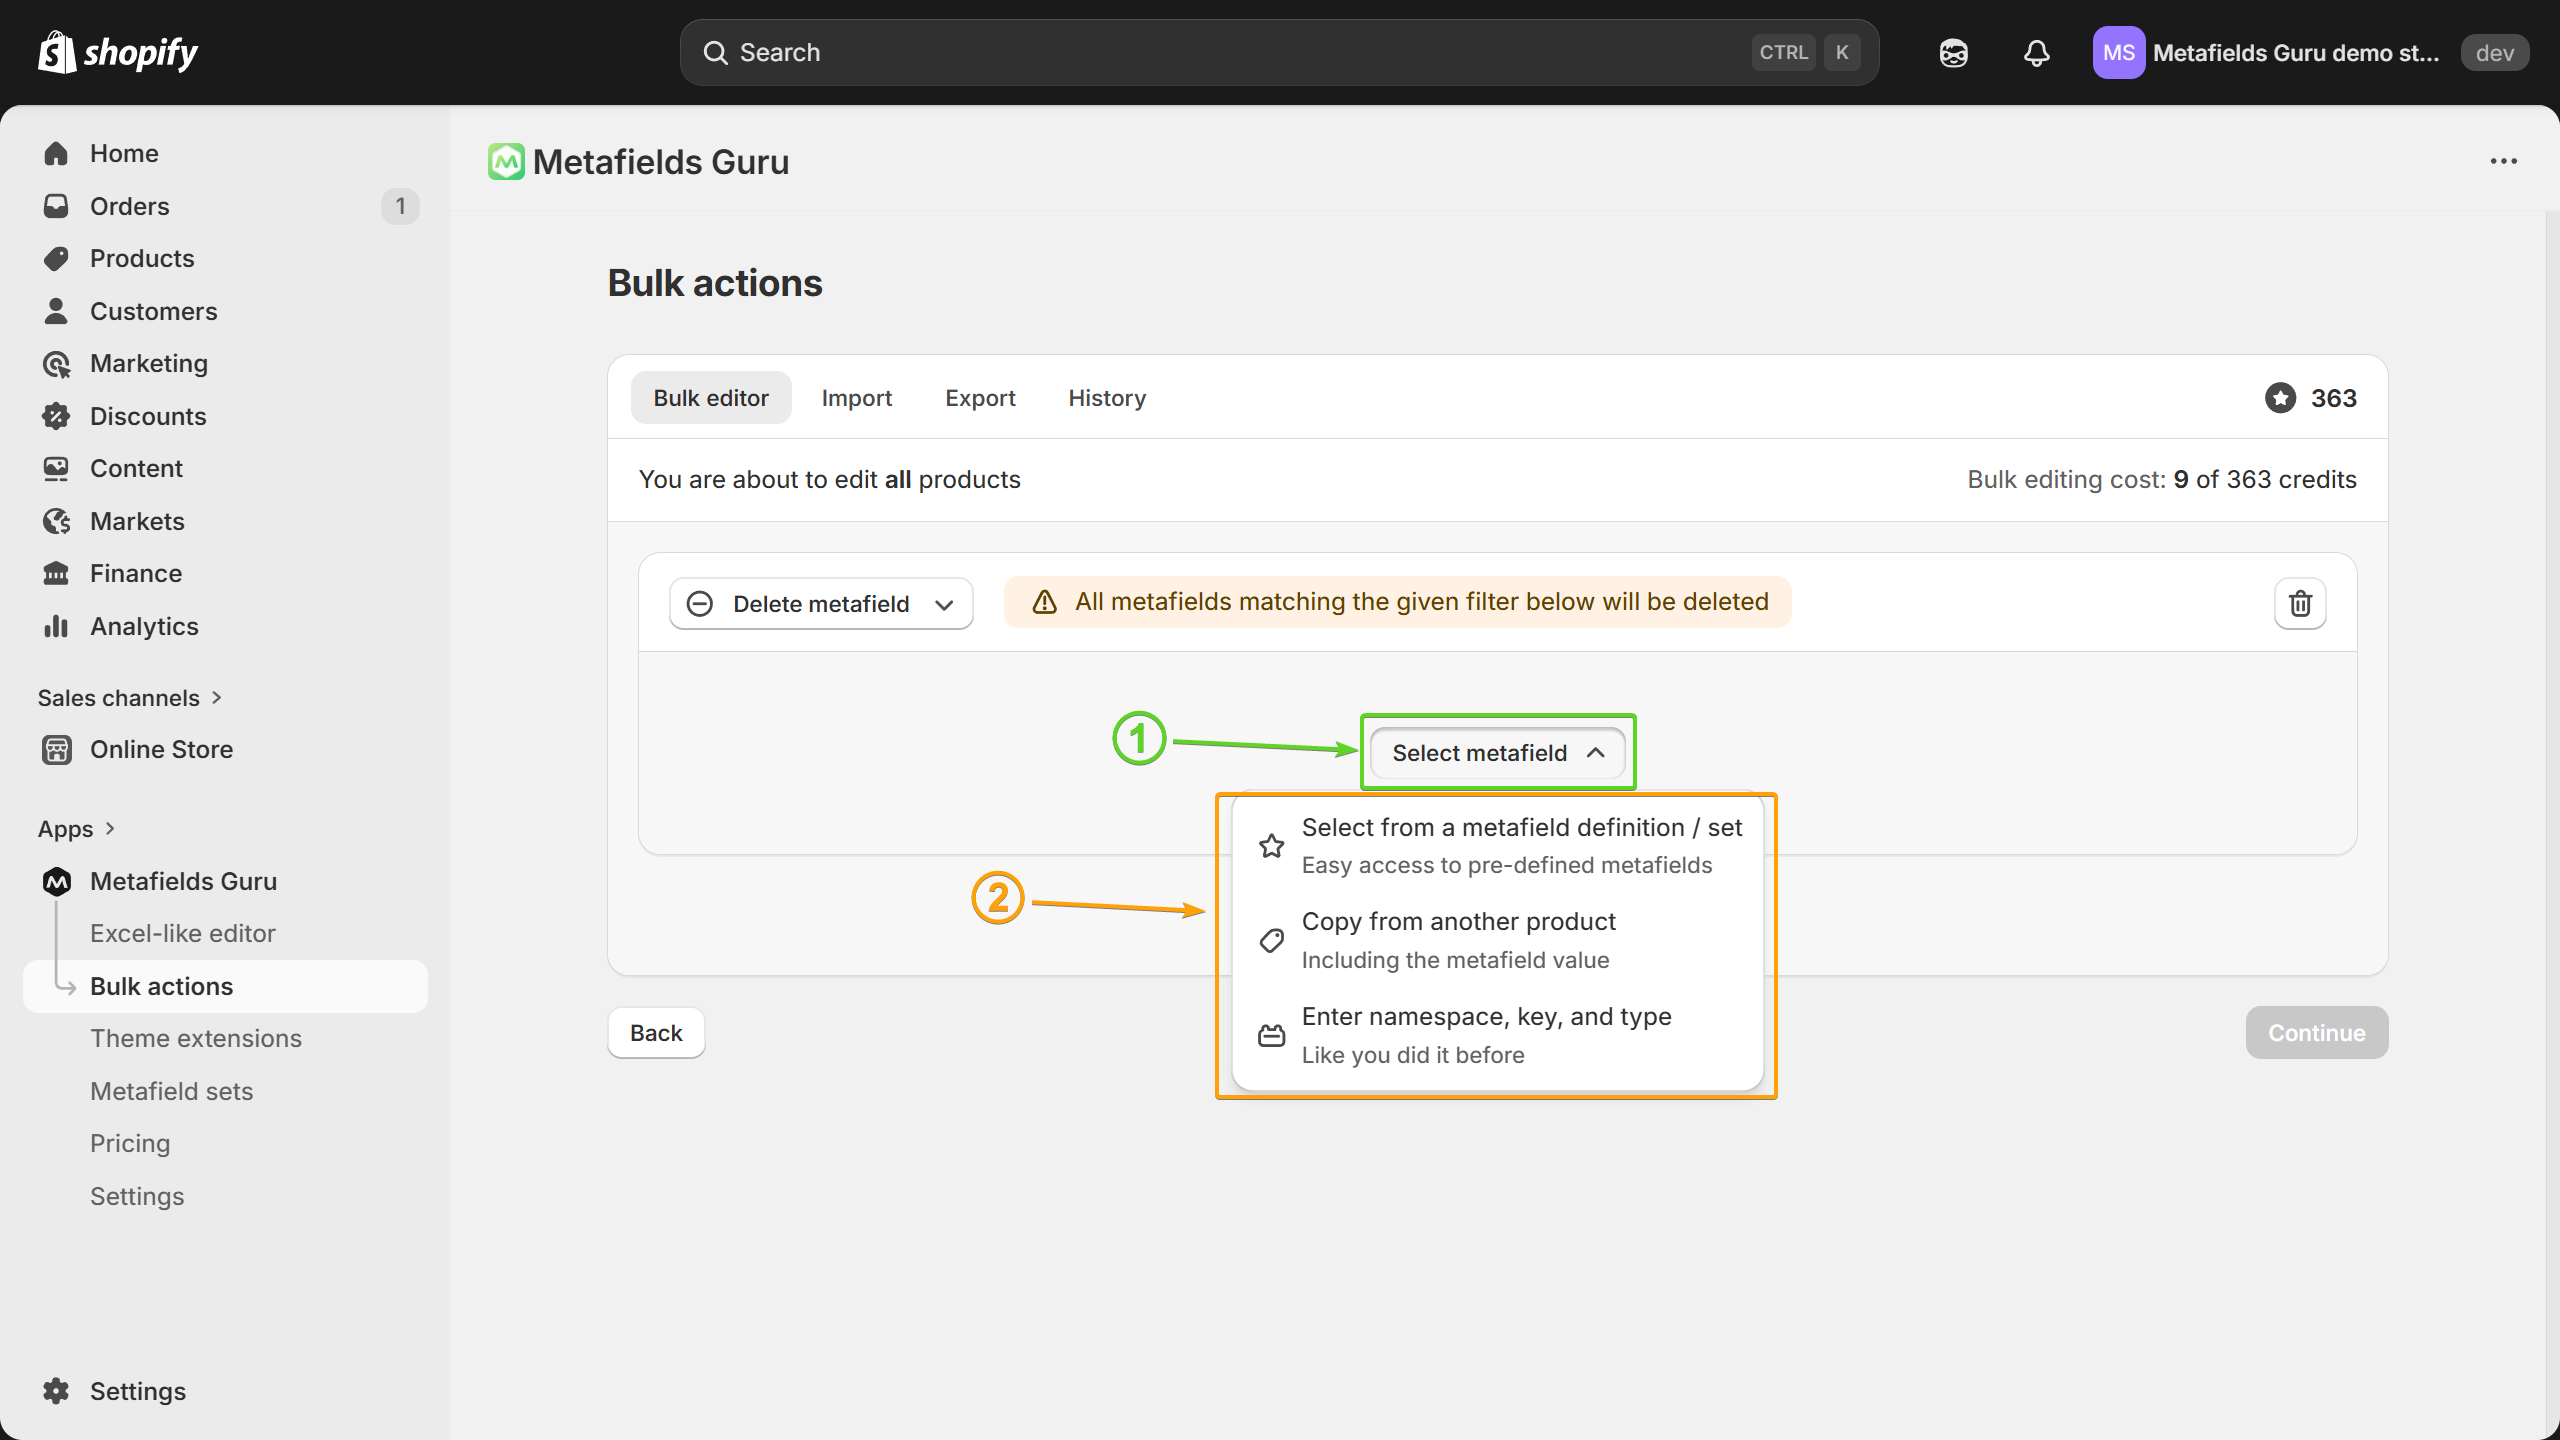Expand the Apps section chevron
Viewport: 2560px width, 1440px height.
tap(110, 828)
